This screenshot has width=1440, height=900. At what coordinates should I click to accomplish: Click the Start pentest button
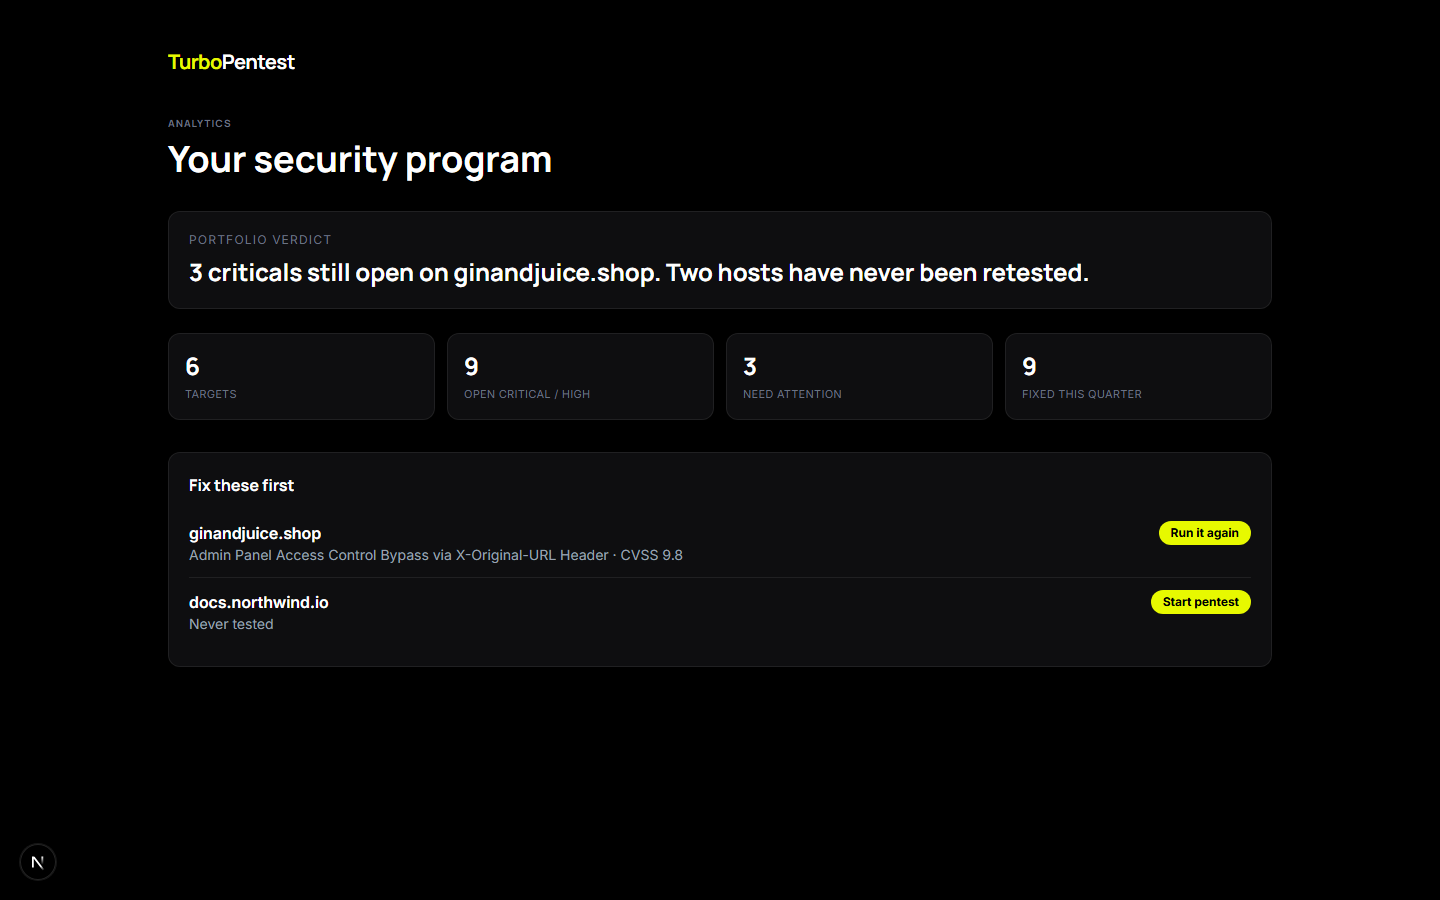pos(1200,602)
